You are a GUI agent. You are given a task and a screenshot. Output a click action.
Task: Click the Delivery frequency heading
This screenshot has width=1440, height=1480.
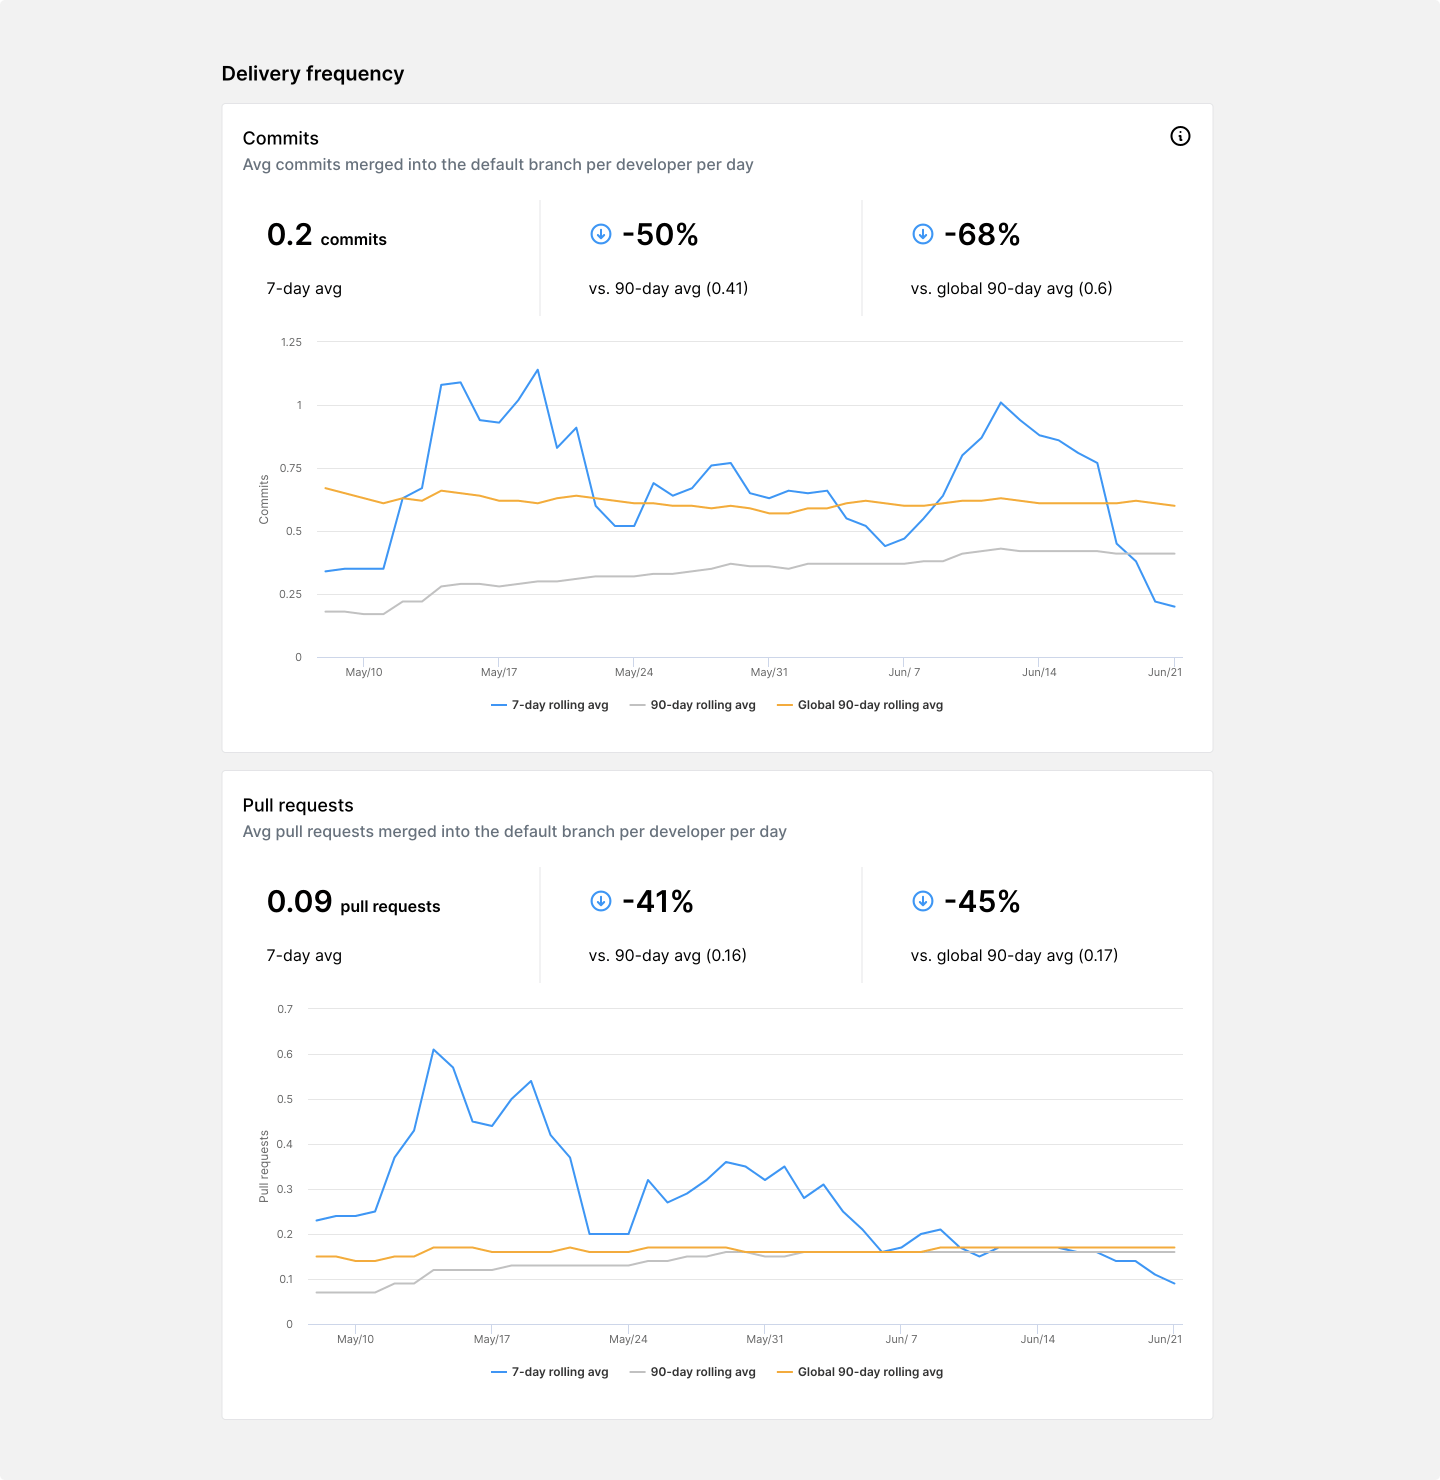pos(313,74)
